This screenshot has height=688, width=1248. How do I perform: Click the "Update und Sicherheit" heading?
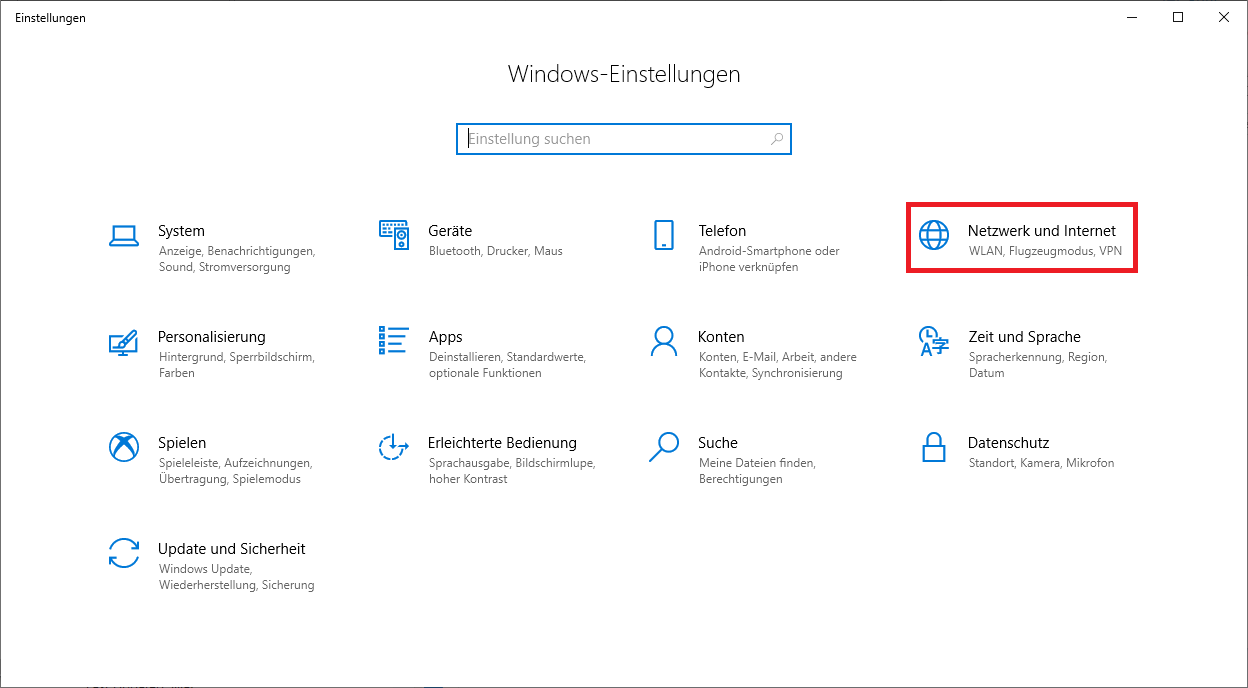point(231,549)
